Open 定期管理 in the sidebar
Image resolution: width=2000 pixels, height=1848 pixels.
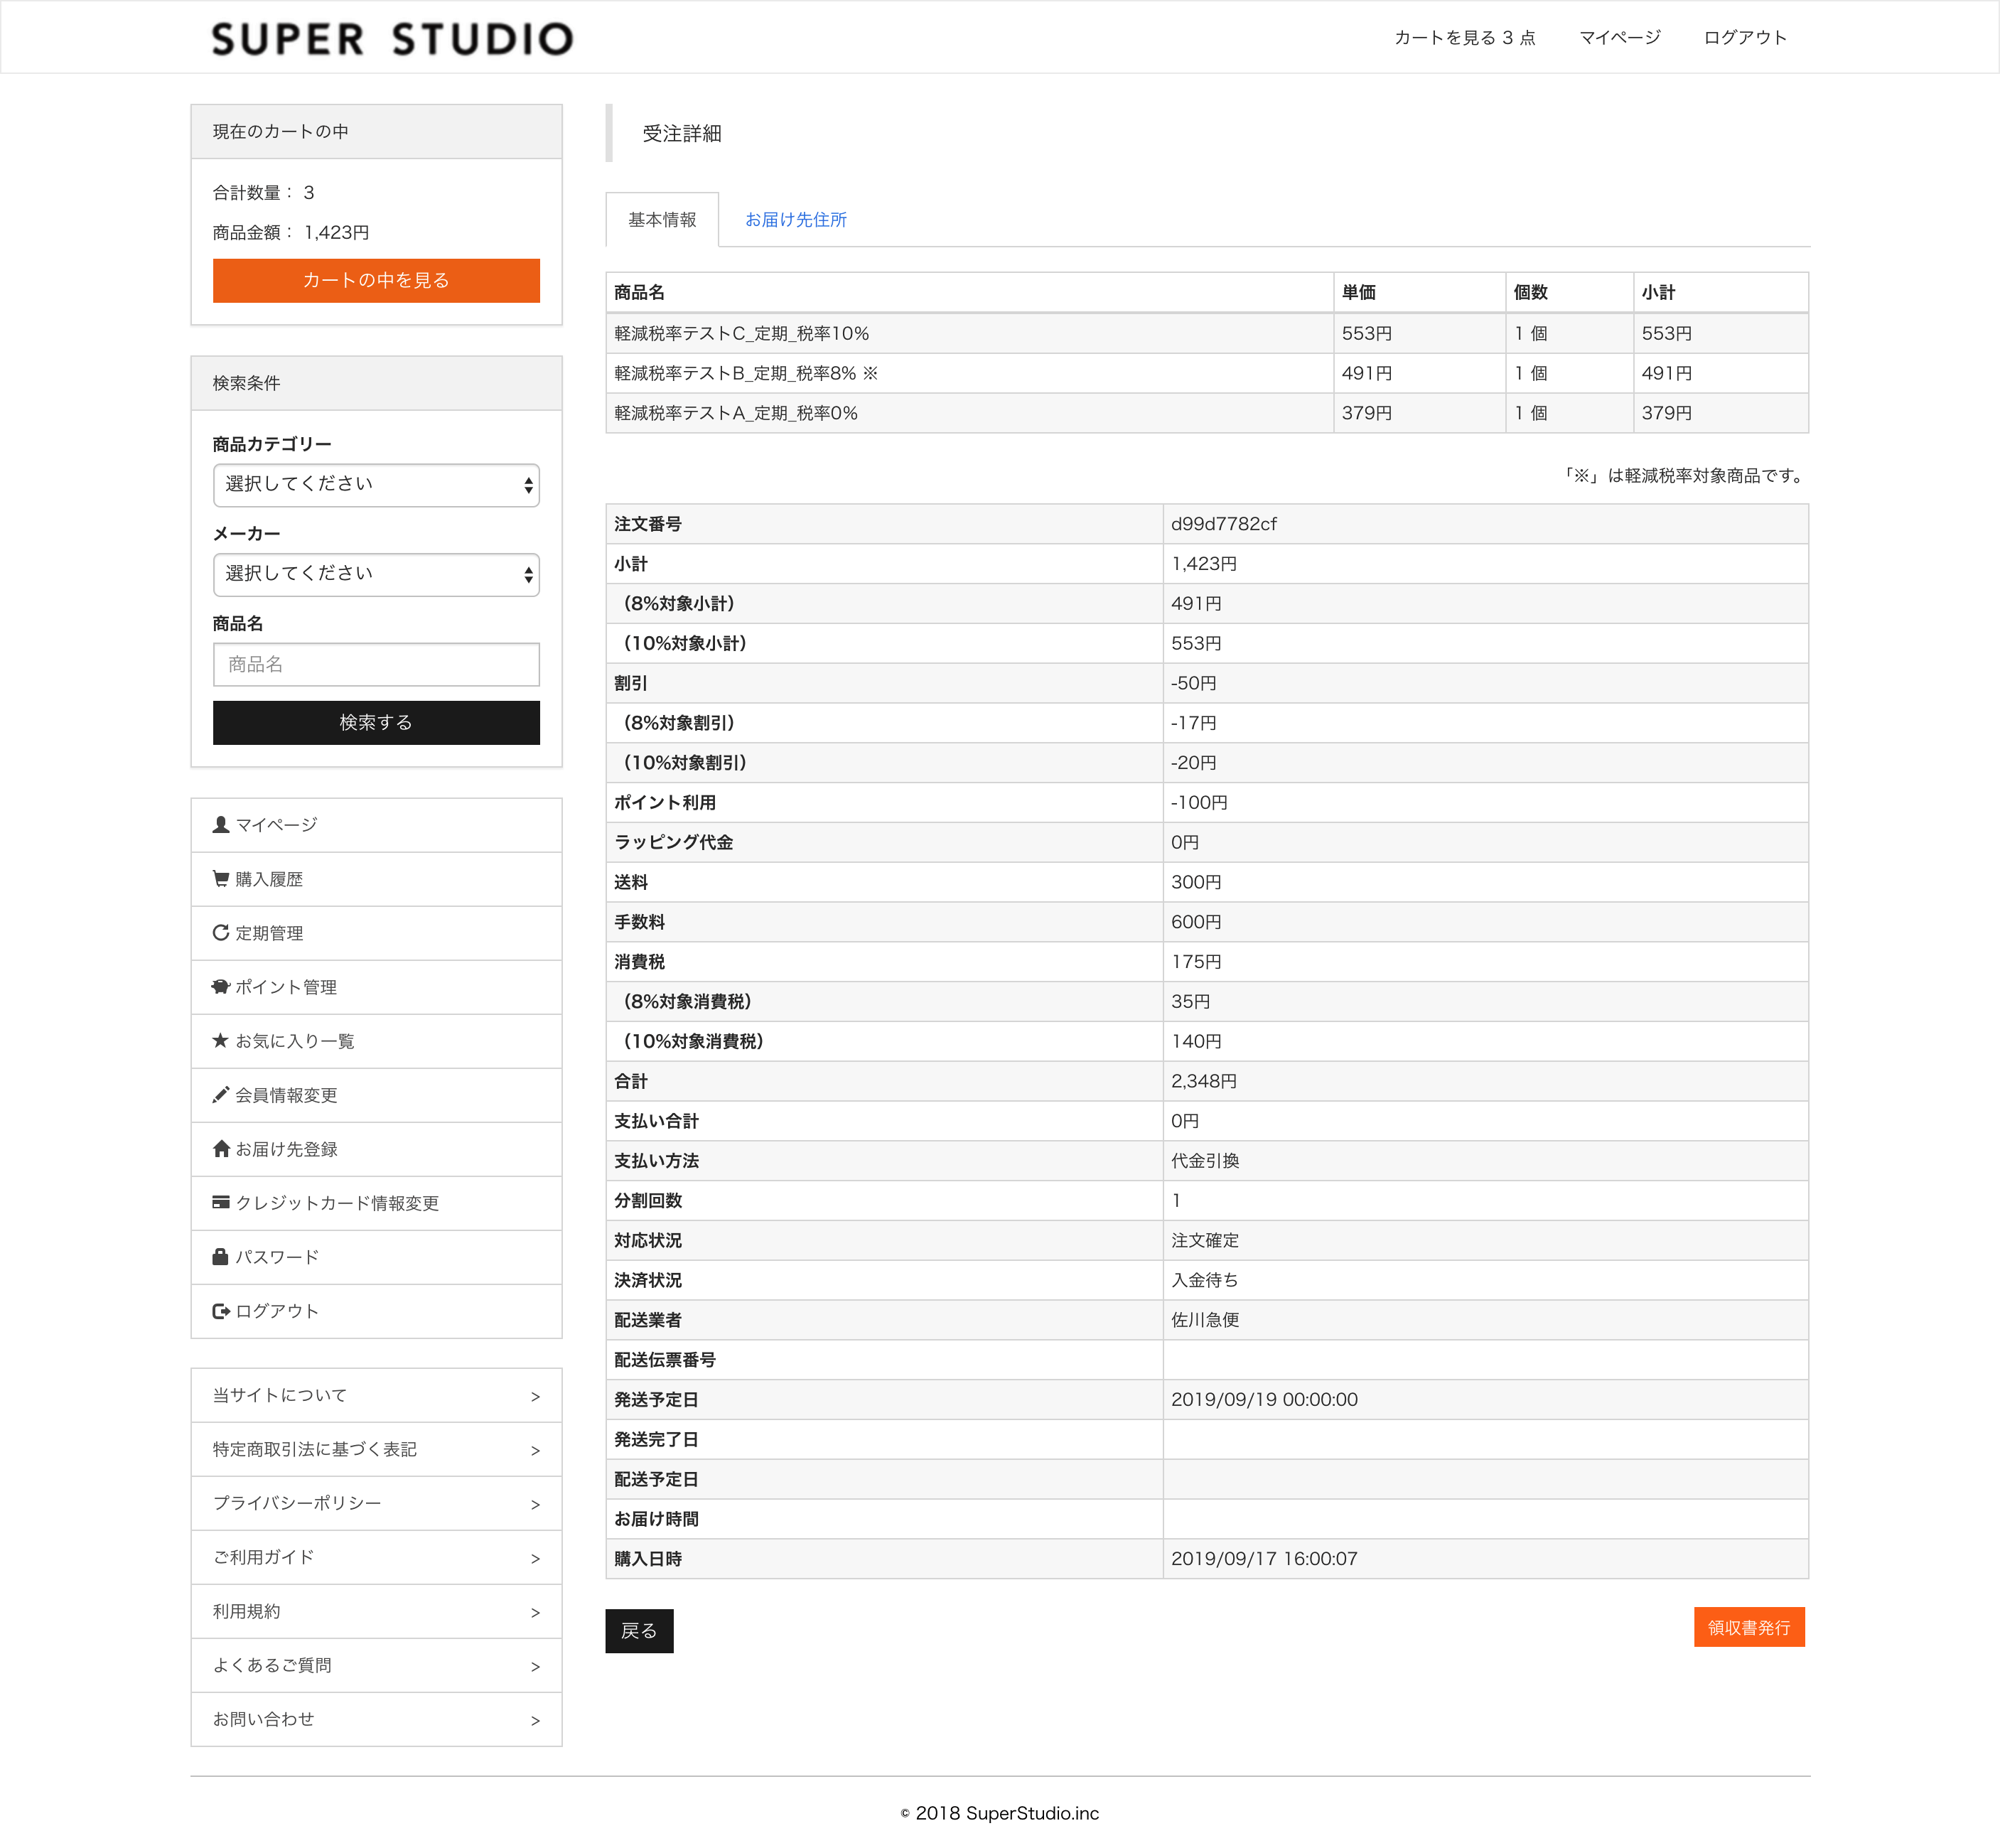coord(376,933)
